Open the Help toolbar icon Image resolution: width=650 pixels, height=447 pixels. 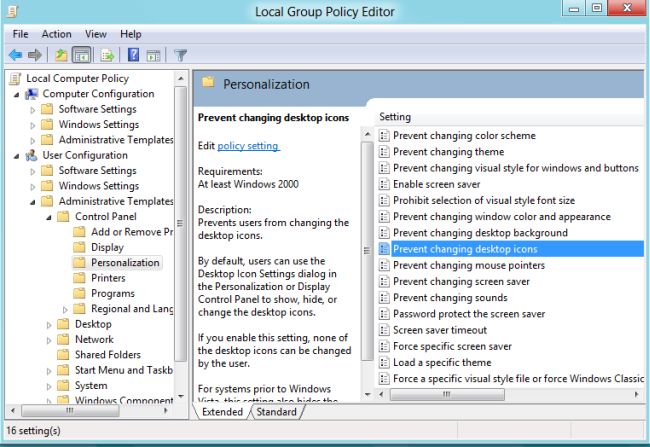point(133,55)
